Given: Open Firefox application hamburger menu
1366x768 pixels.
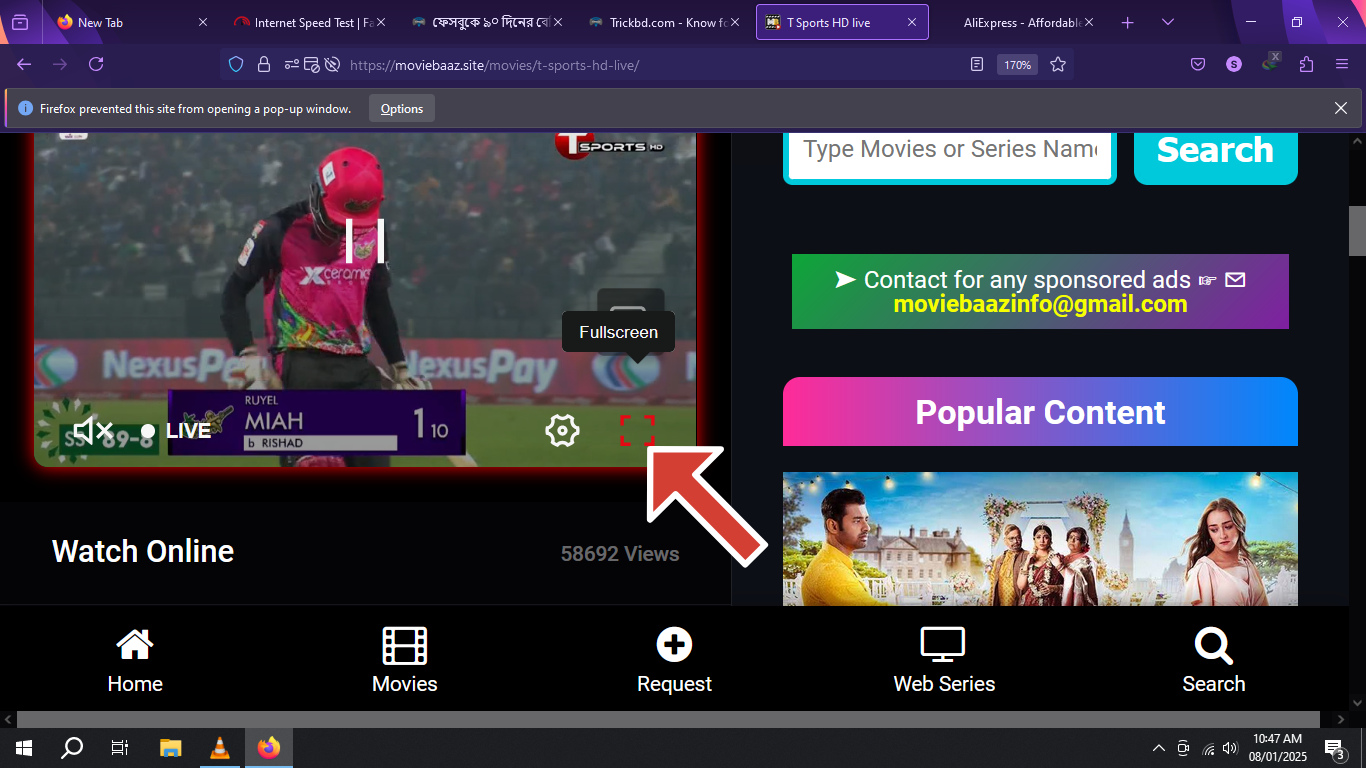Looking at the screenshot, I should (x=1342, y=65).
